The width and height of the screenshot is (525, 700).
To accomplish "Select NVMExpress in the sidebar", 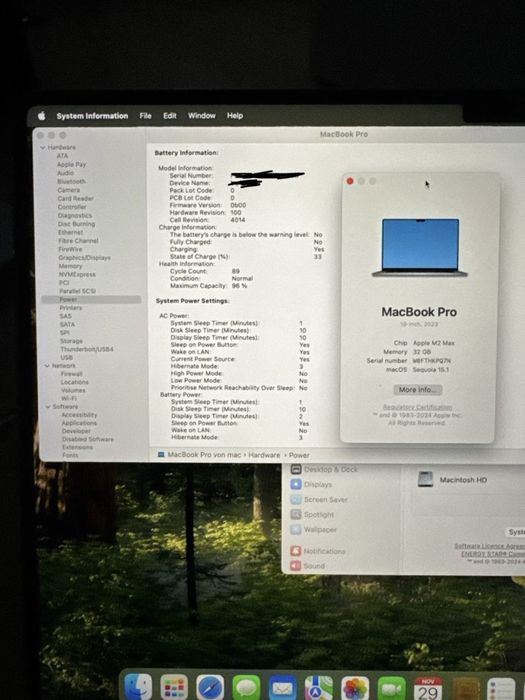I will tap(77, 275).
